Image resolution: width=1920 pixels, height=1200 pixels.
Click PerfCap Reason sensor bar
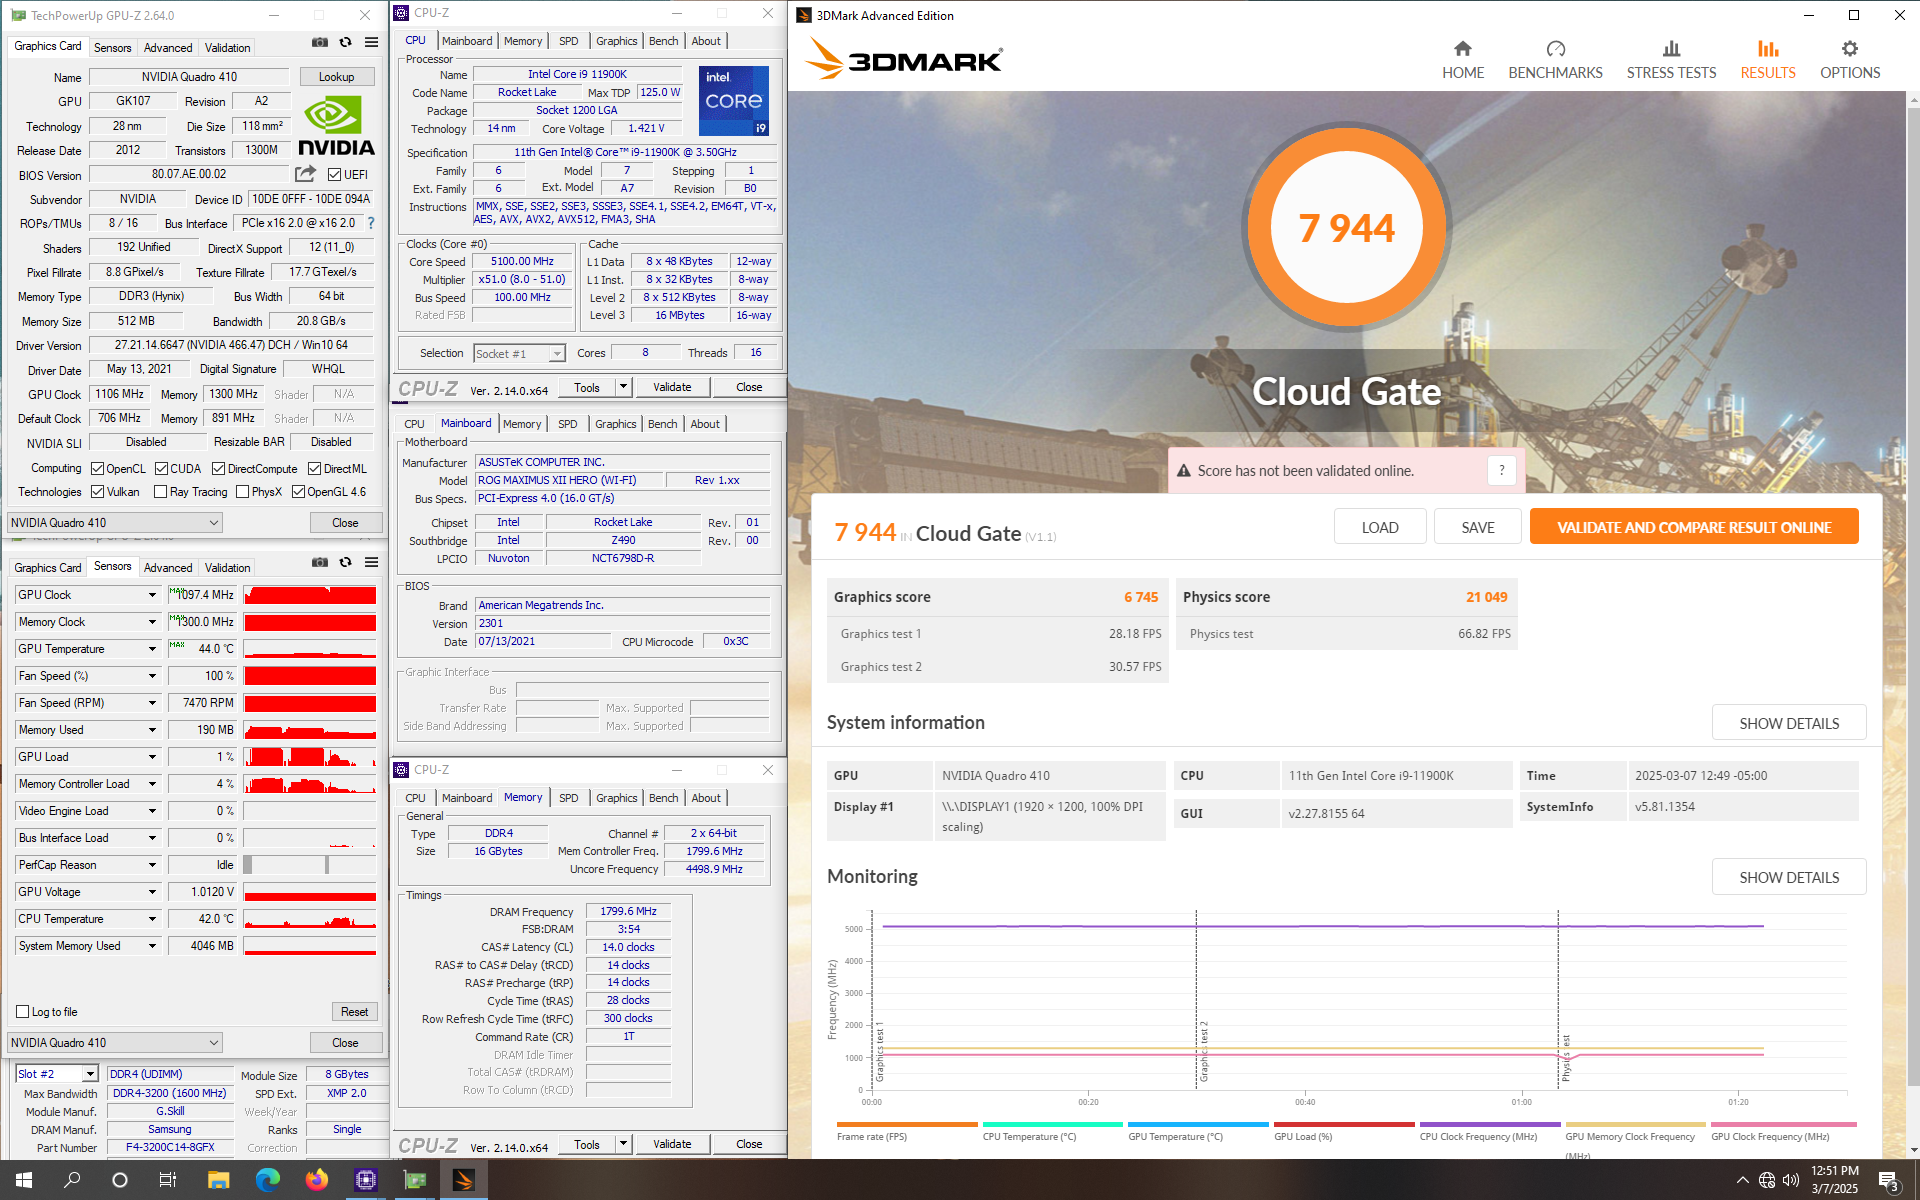pos(310,865)
